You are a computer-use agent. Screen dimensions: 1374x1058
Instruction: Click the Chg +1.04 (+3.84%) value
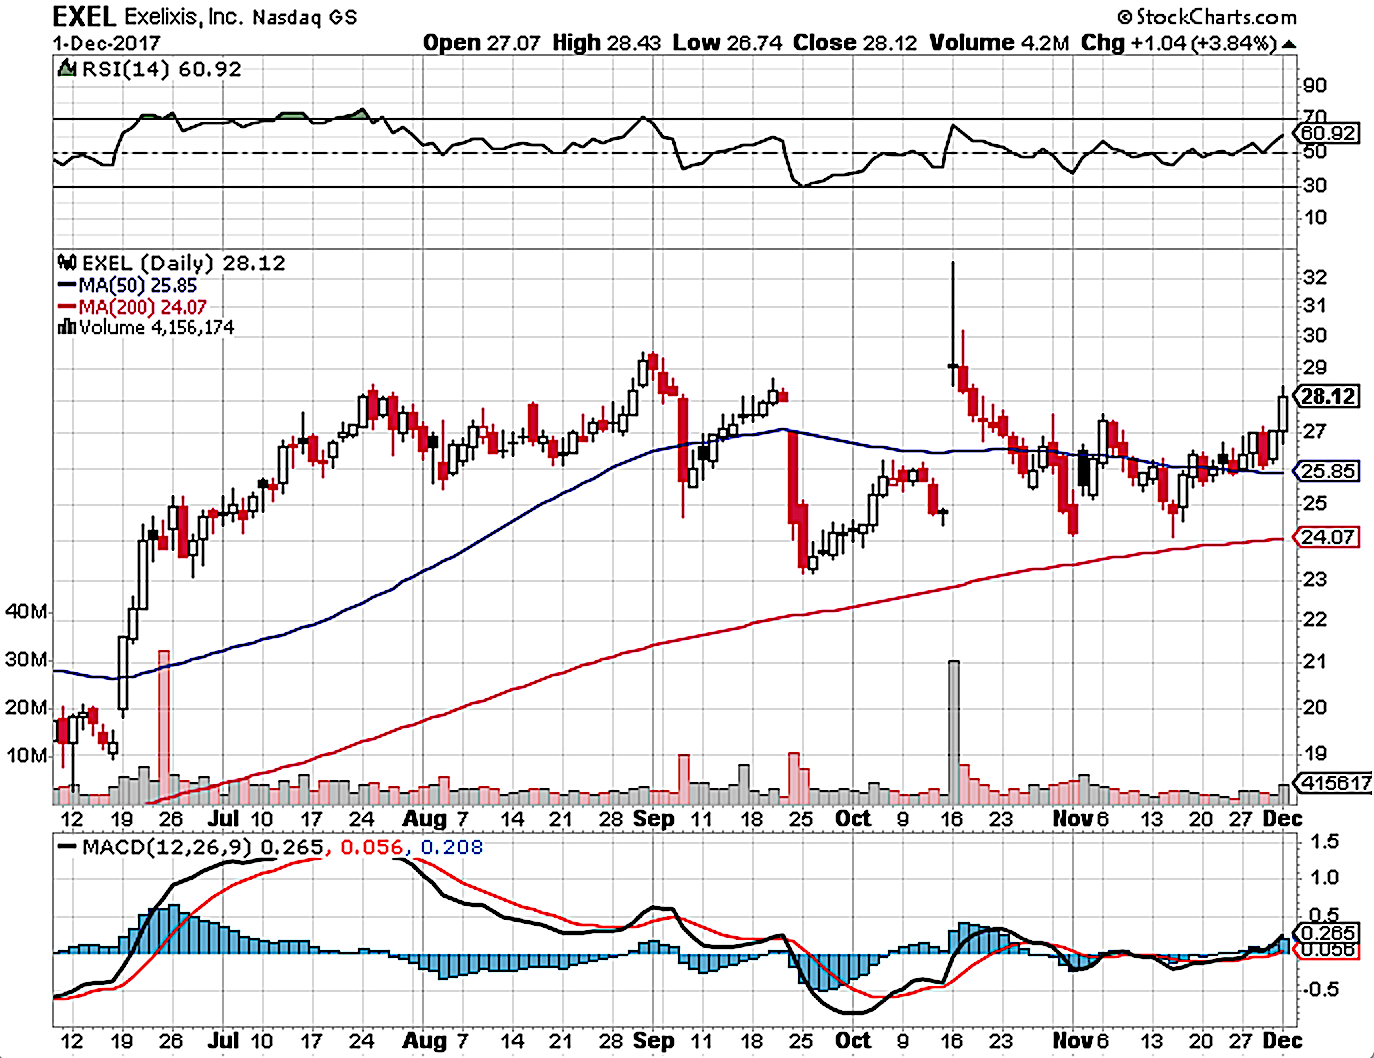coord(1179,43)
